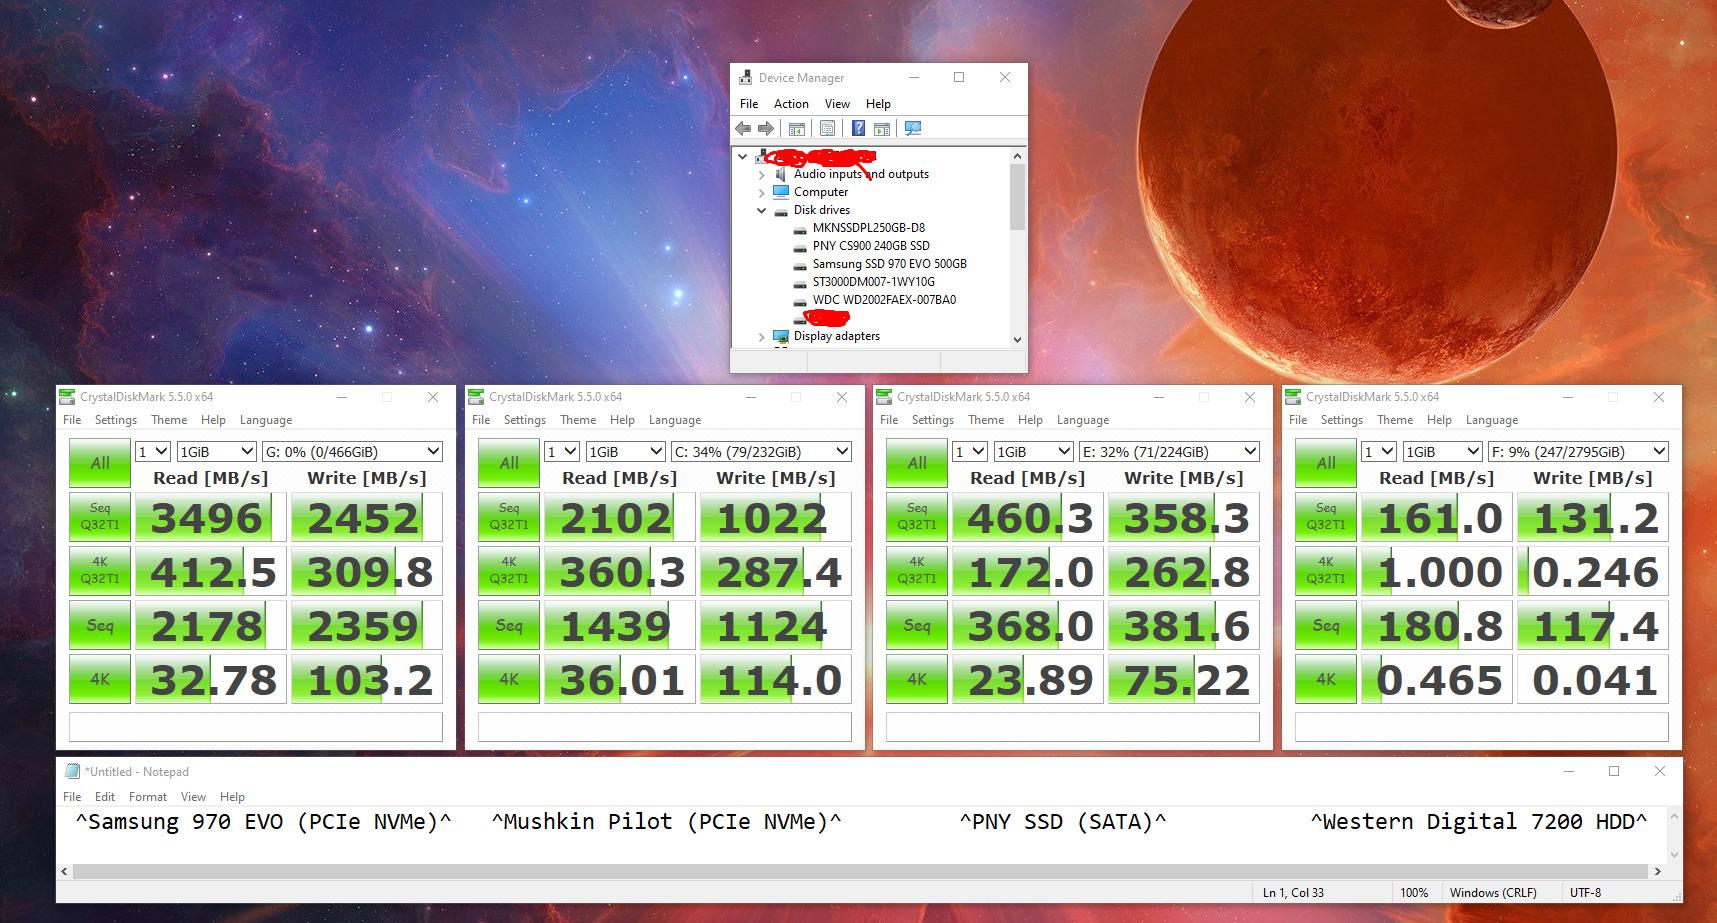Screen dimensions: 1717x923
Task: Run the plain Seq test in the C: window
Action: coord(509,625)
